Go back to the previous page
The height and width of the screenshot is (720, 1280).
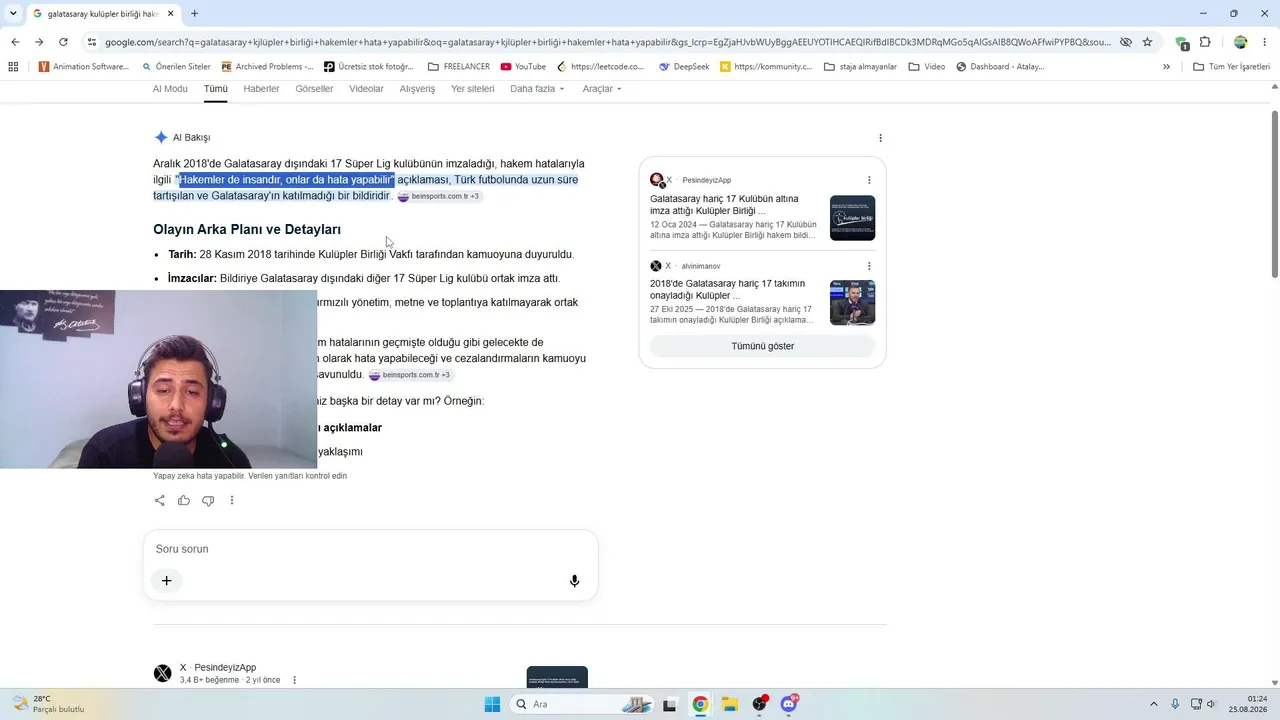(x=15, y=42)
